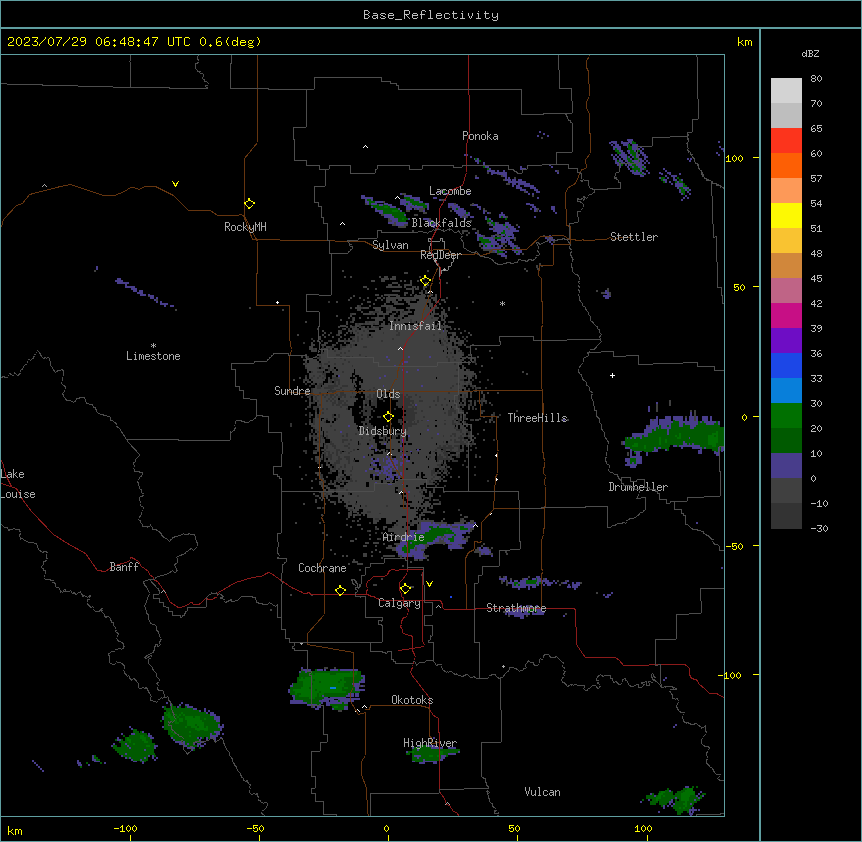This screenshot has height=842, width=862.
Task: Pick the blue 36-33 dBZ legend swatch
Action: click(x=786, y=365)
